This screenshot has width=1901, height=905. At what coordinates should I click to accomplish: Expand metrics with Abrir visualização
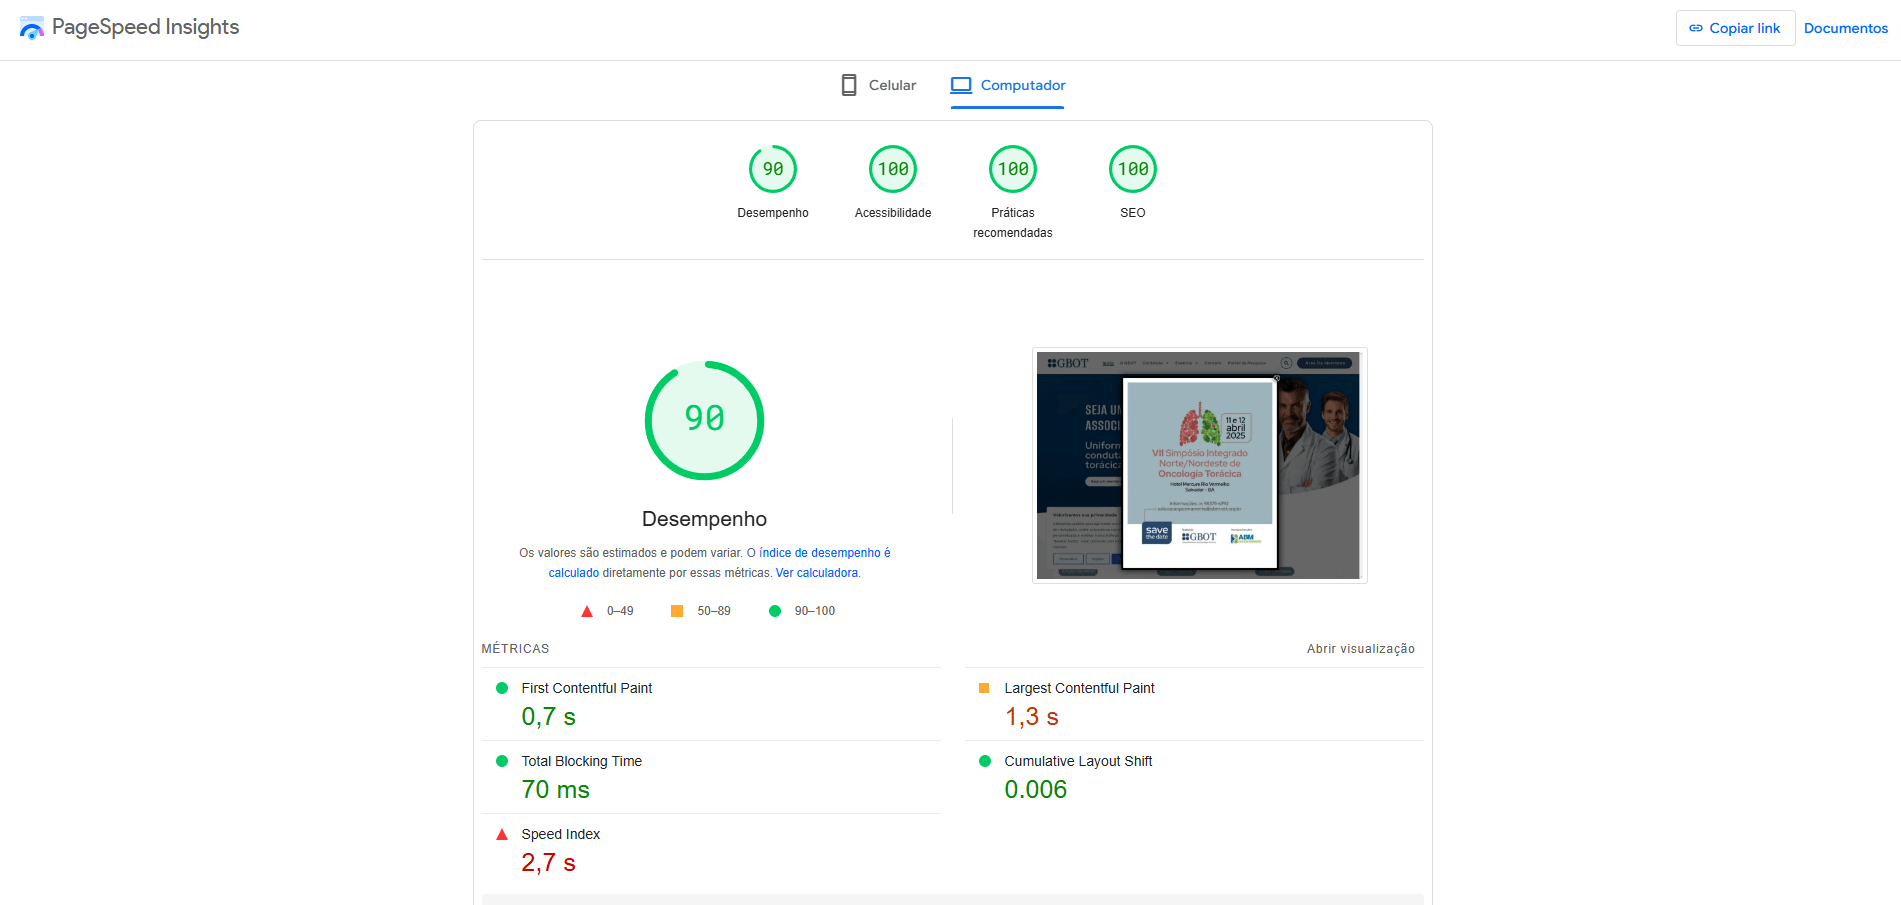(x=1360, y=649)
